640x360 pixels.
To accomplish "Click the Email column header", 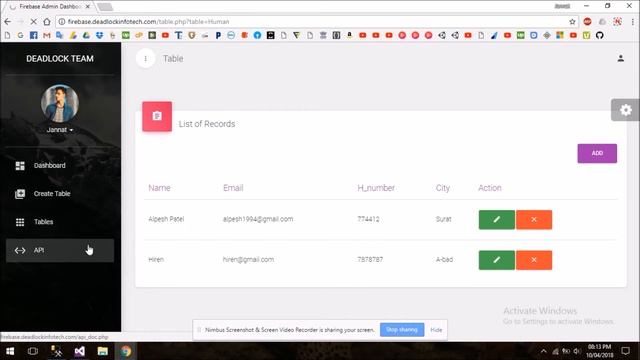I will coord(233,188).
